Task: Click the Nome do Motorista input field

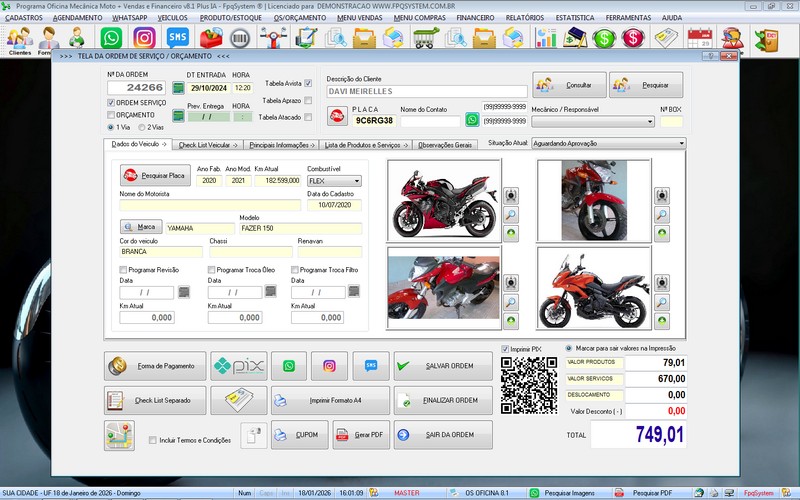Action: click(209, 205)
